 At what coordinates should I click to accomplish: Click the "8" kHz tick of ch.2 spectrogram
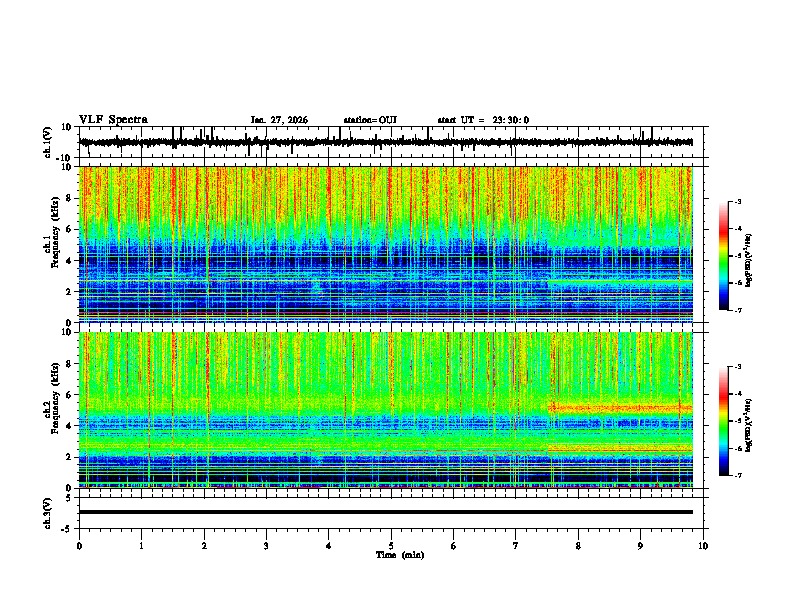pyautogui.click(x=69, y=364)
